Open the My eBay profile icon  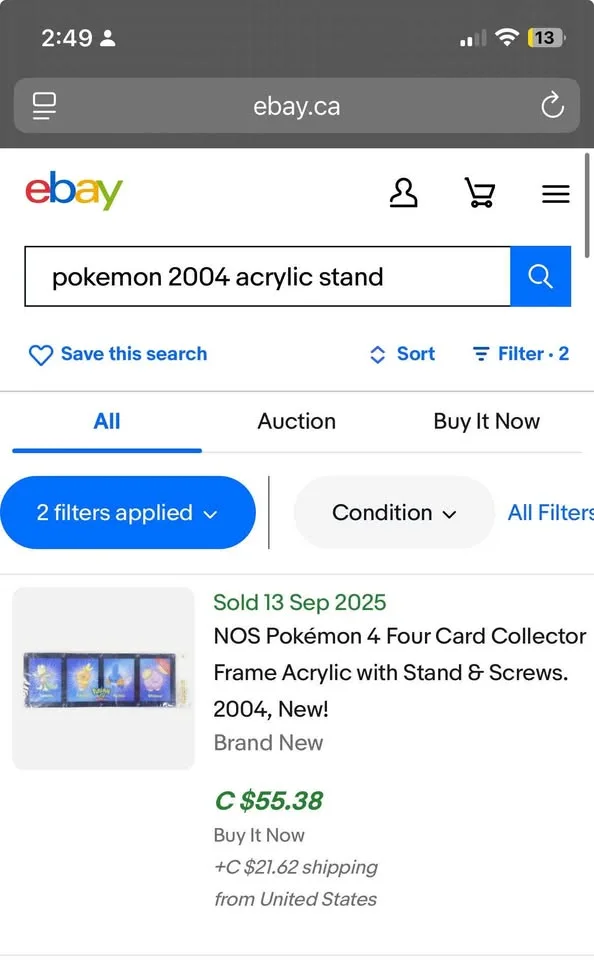(403, 193)
